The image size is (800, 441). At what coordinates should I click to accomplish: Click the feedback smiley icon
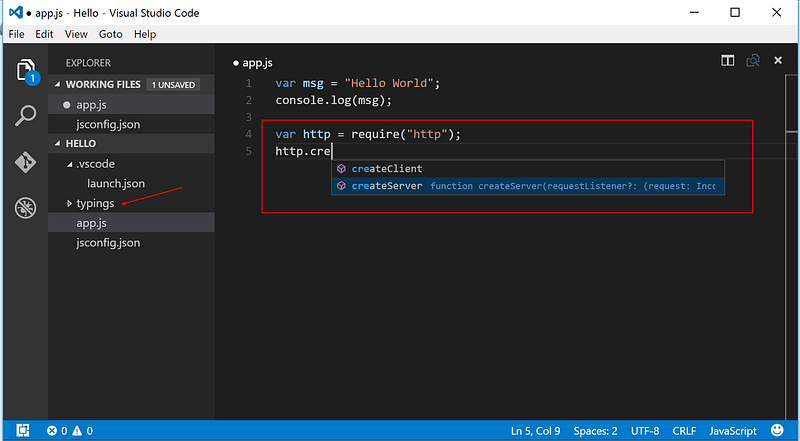point(777,430)
